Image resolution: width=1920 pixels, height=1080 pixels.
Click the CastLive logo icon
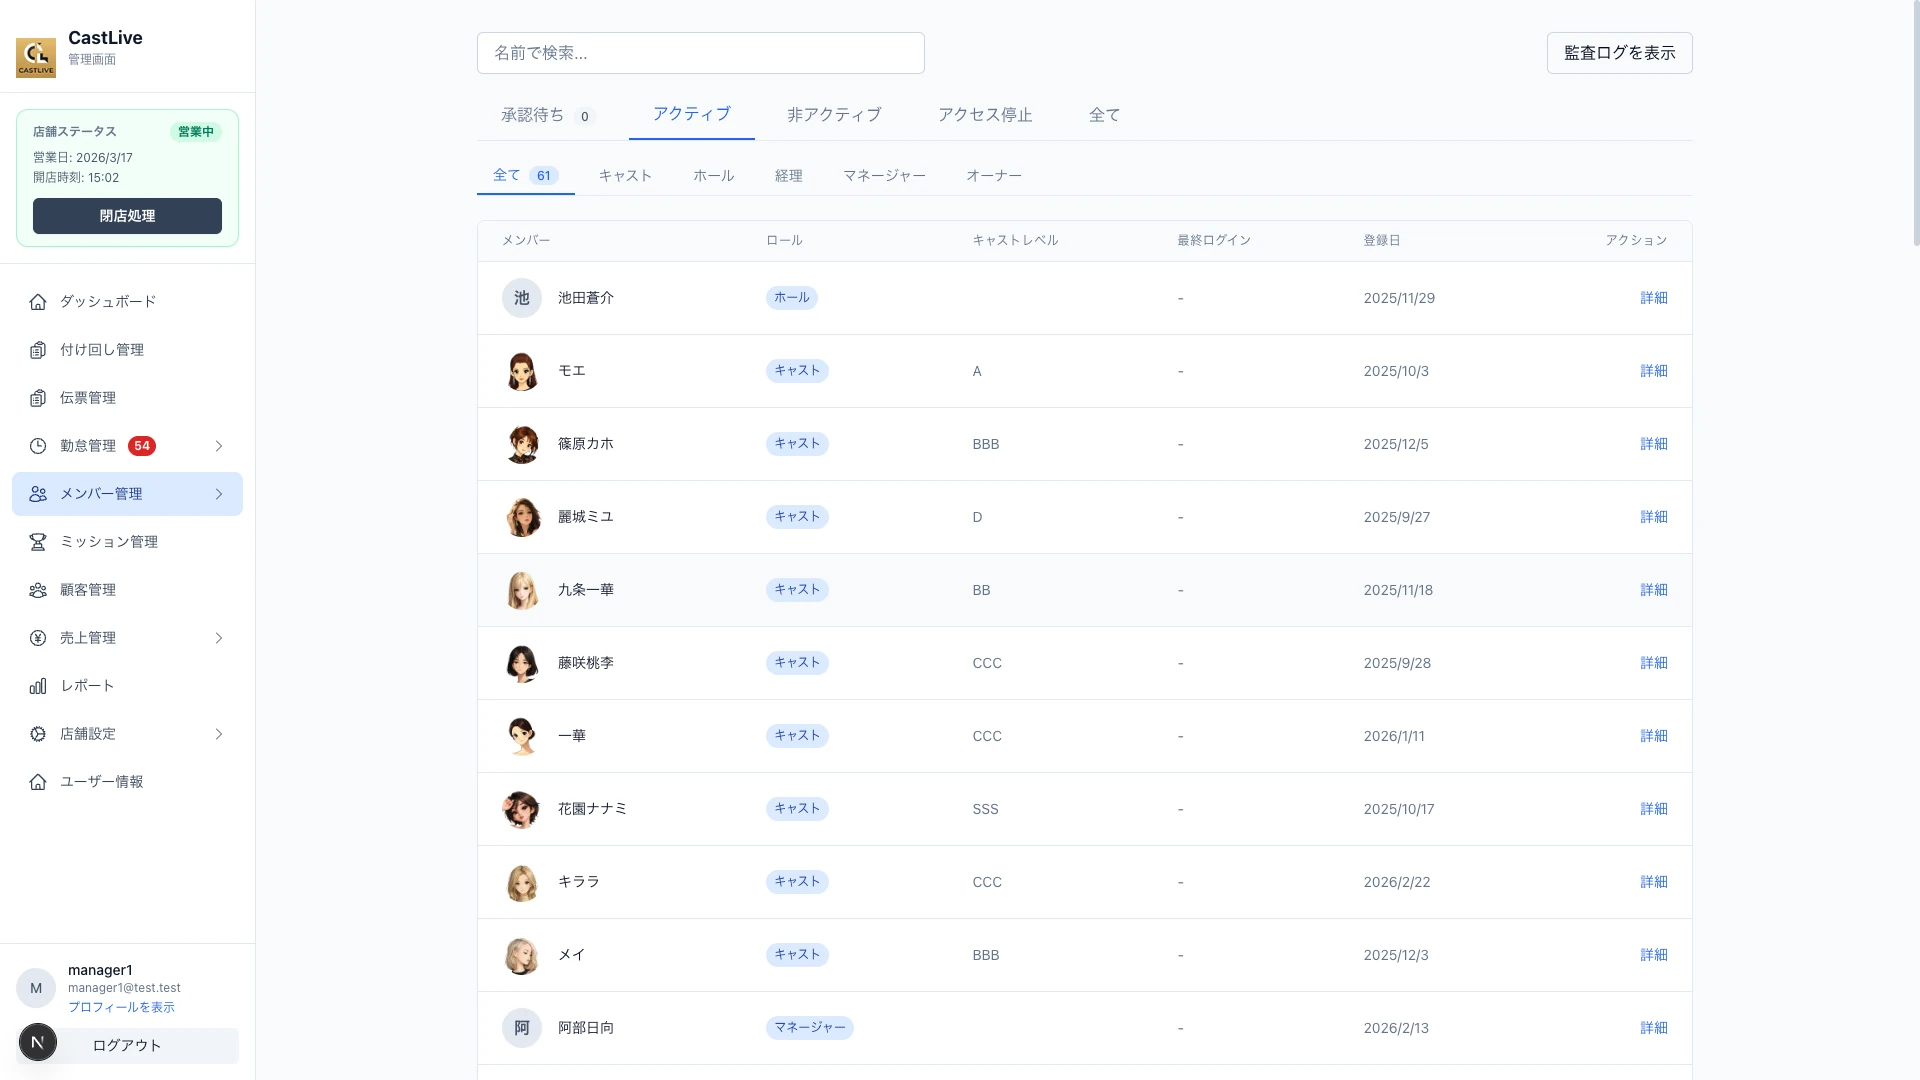36,57
